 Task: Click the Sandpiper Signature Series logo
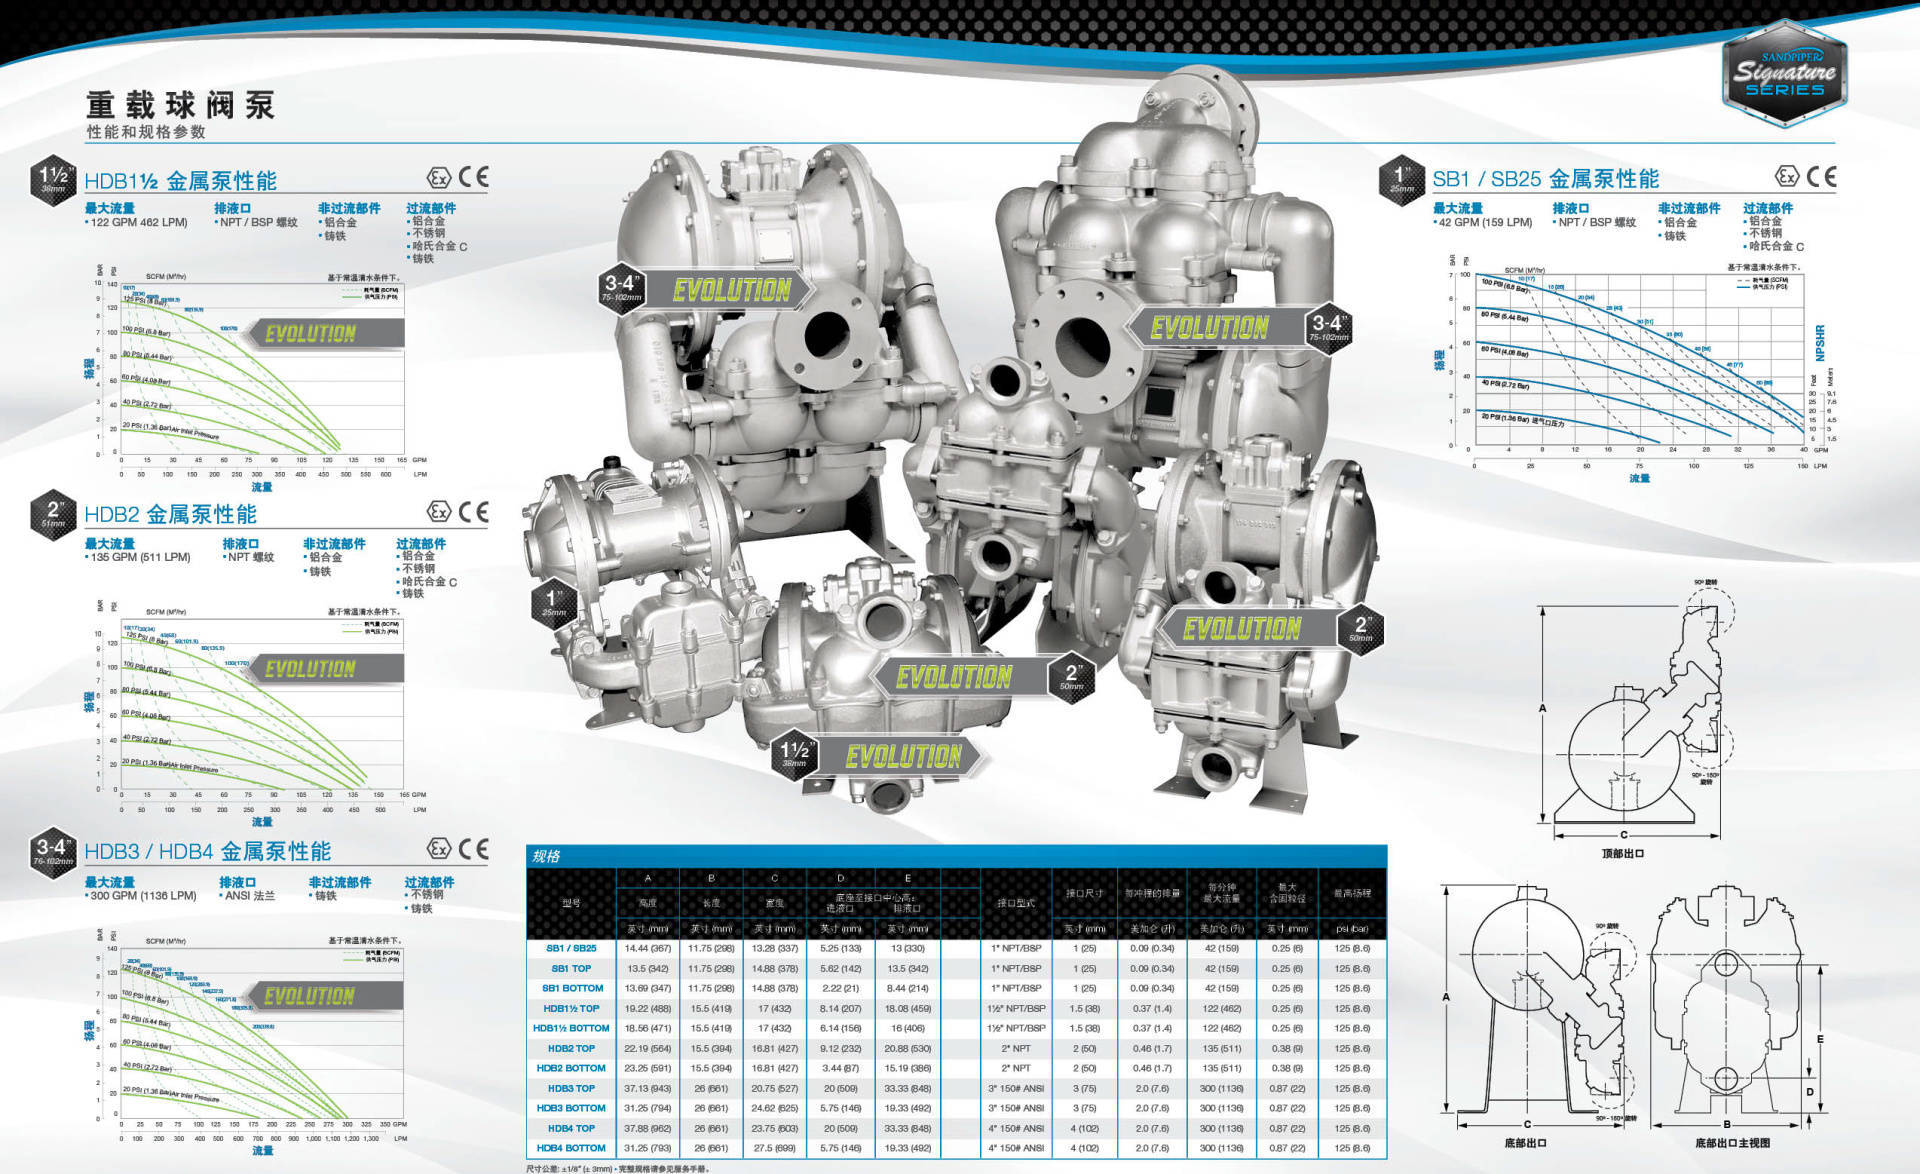[x=1785, y=75]
